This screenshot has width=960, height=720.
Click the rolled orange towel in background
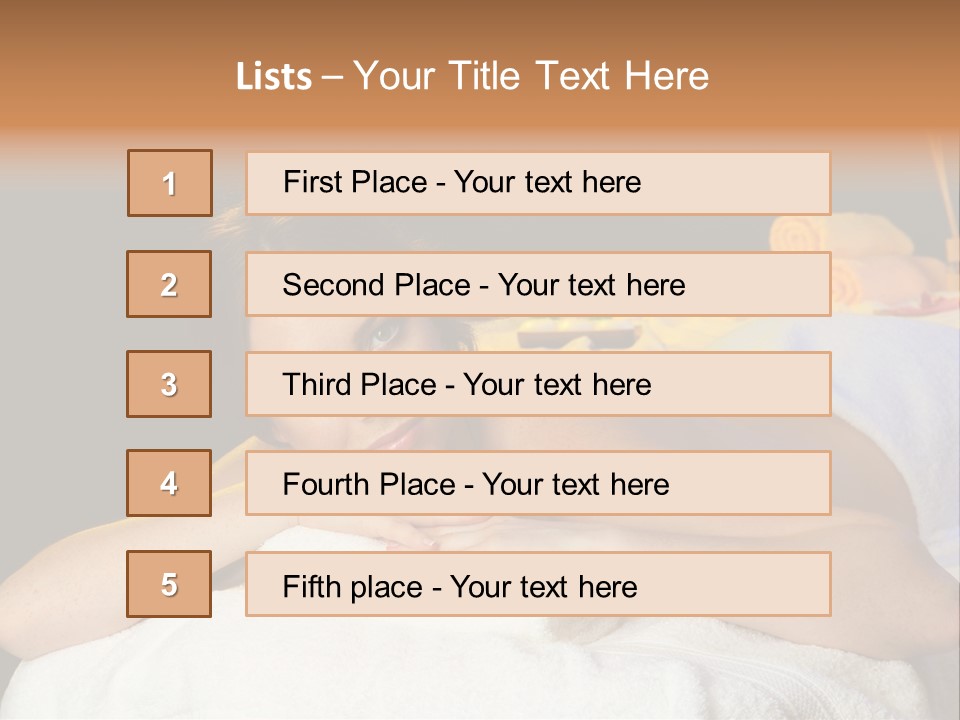(x=800, y=234)
